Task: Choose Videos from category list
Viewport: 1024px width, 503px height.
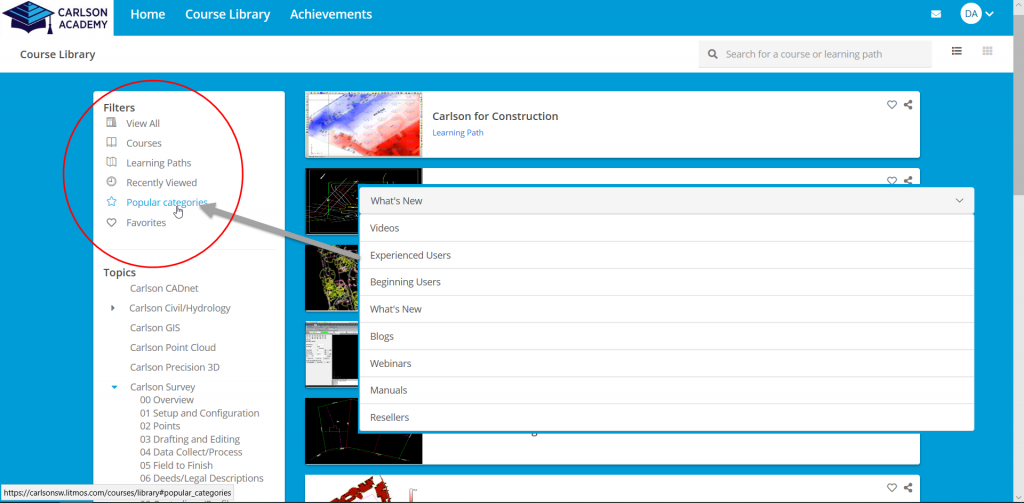Action: tap(666, 228)
